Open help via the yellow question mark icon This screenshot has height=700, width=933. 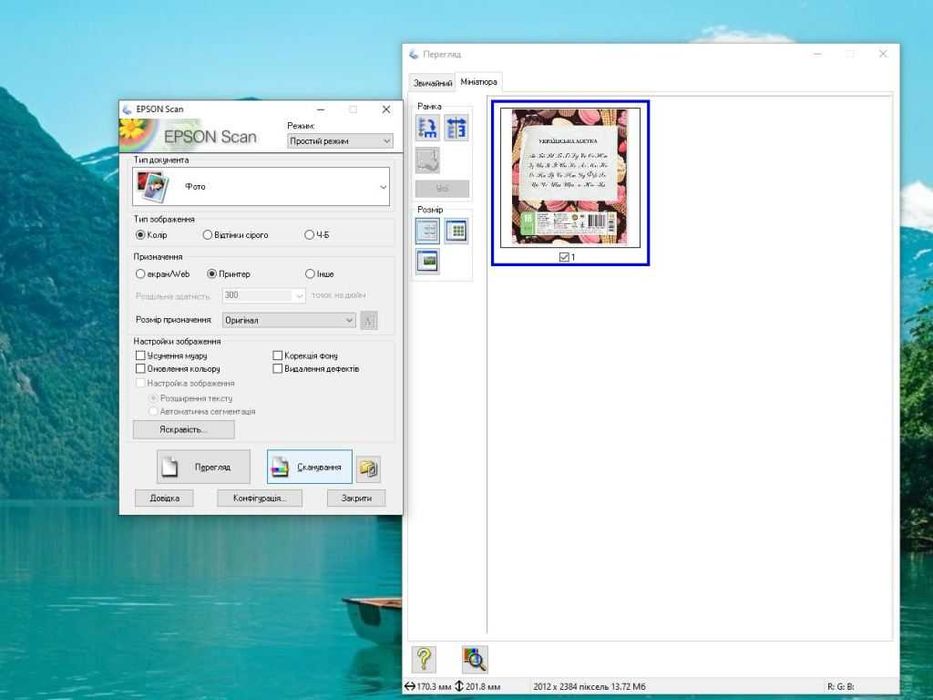click(424, 659)
